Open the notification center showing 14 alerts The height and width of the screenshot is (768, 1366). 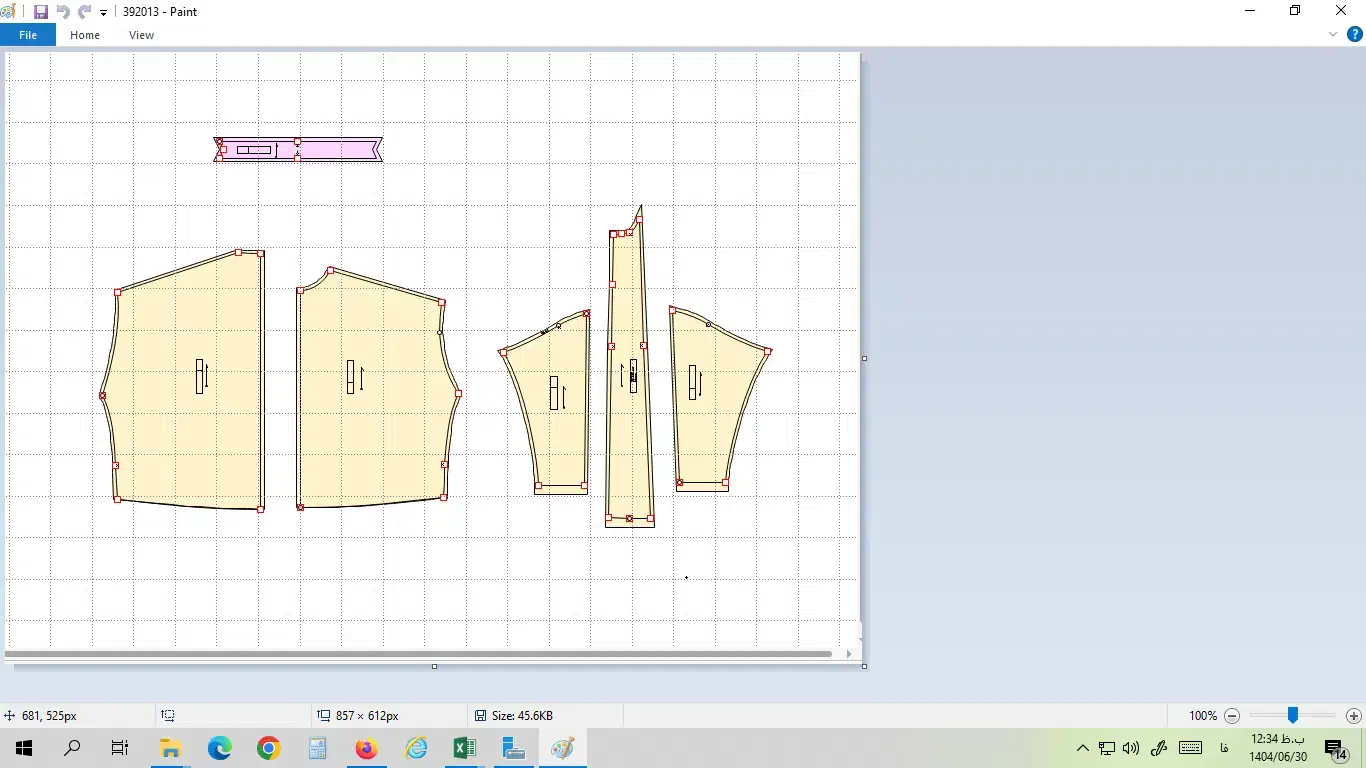point(1335,748)
